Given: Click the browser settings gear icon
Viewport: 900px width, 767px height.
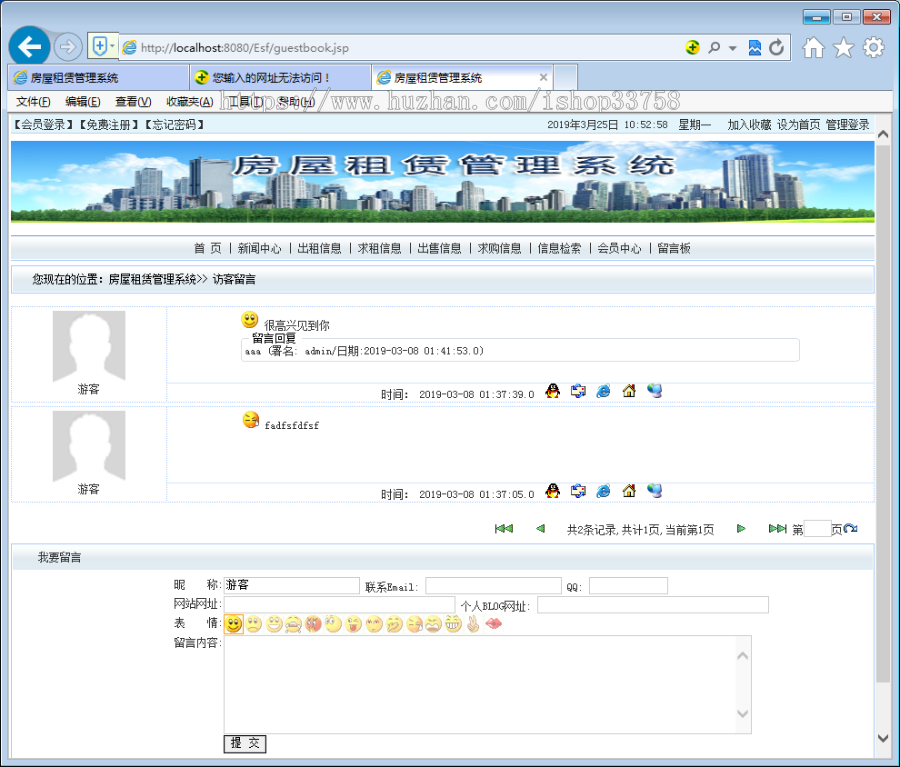Looking at the screenshot, I should point(872,46).
